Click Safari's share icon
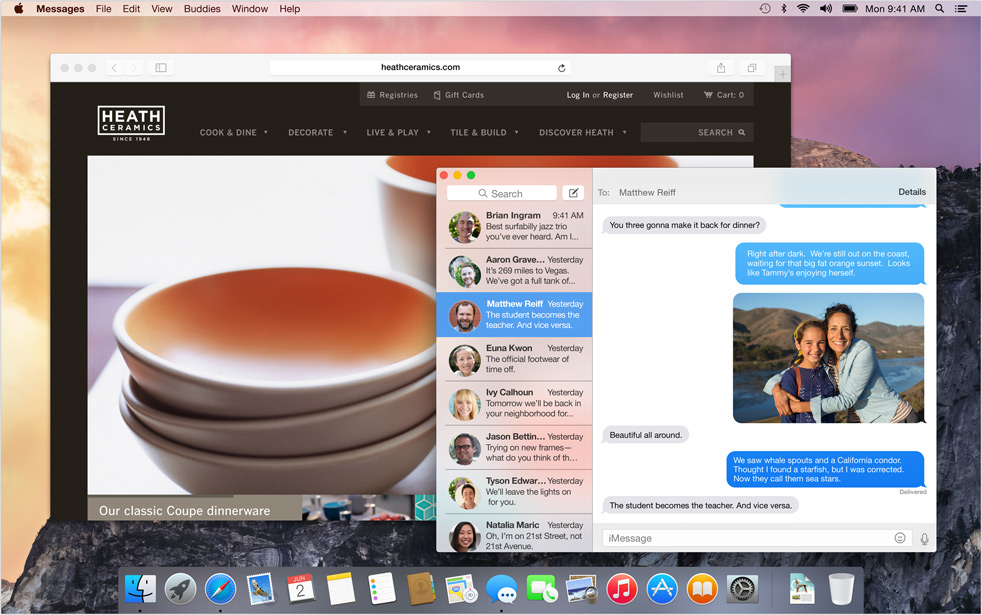 click(721, 68)
